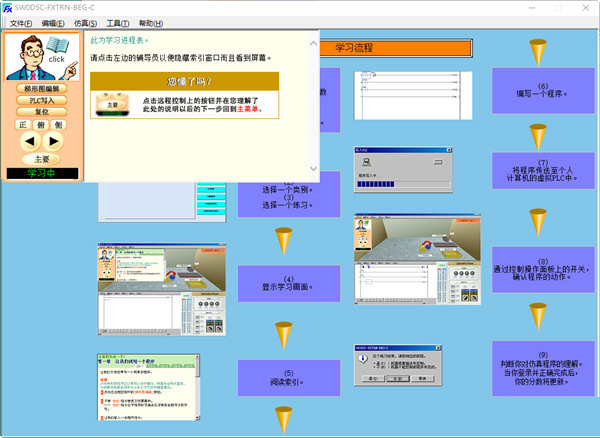Open the 帮助(H) menu
The width and height of the screenshot is (600, 438).
pyautogui.click(x=150, y=22)
